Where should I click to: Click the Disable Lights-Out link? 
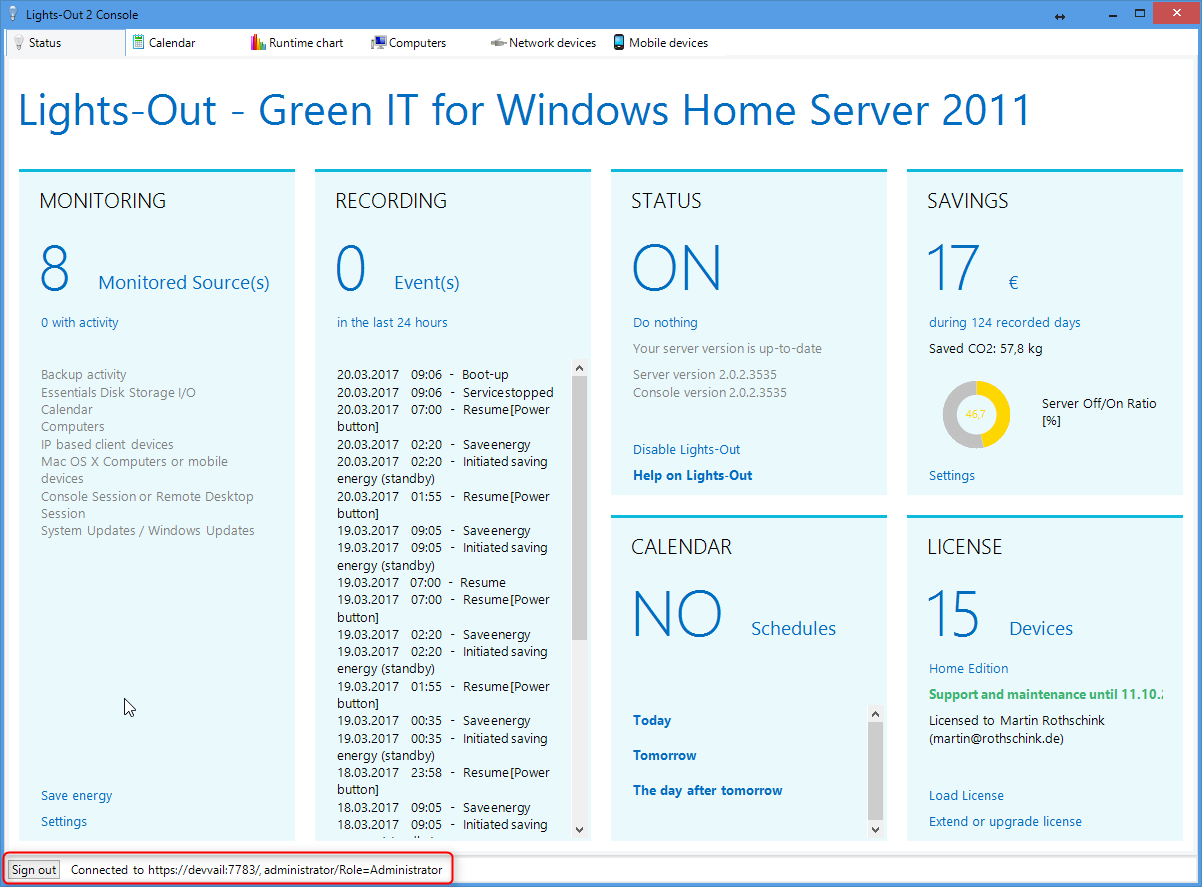(687, 450)
